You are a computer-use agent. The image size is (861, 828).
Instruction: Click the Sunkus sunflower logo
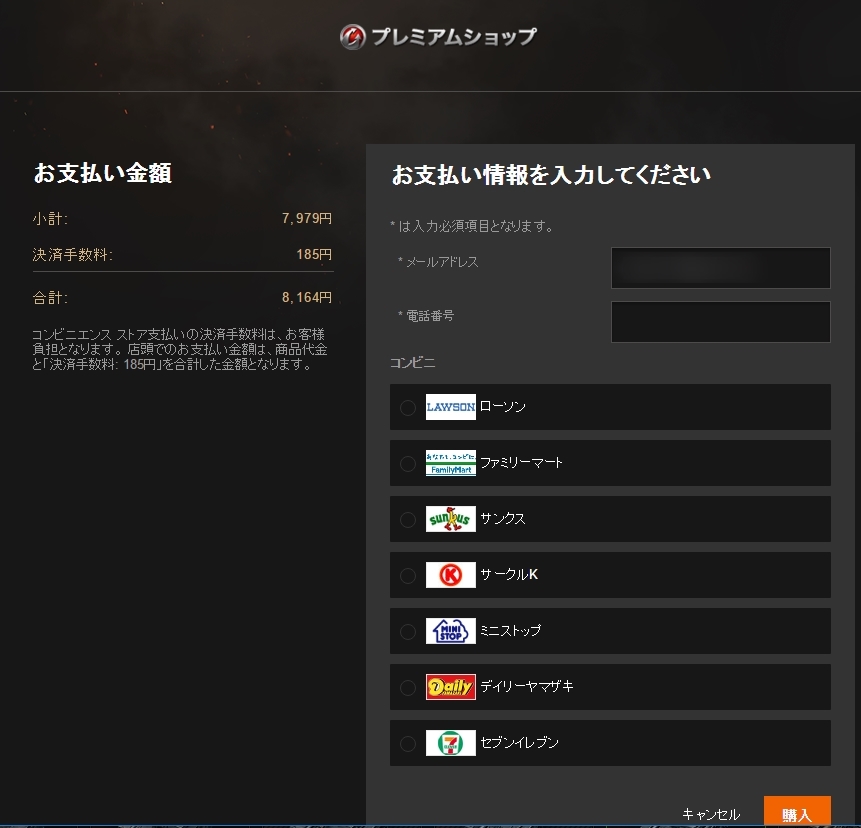point(449,519)
